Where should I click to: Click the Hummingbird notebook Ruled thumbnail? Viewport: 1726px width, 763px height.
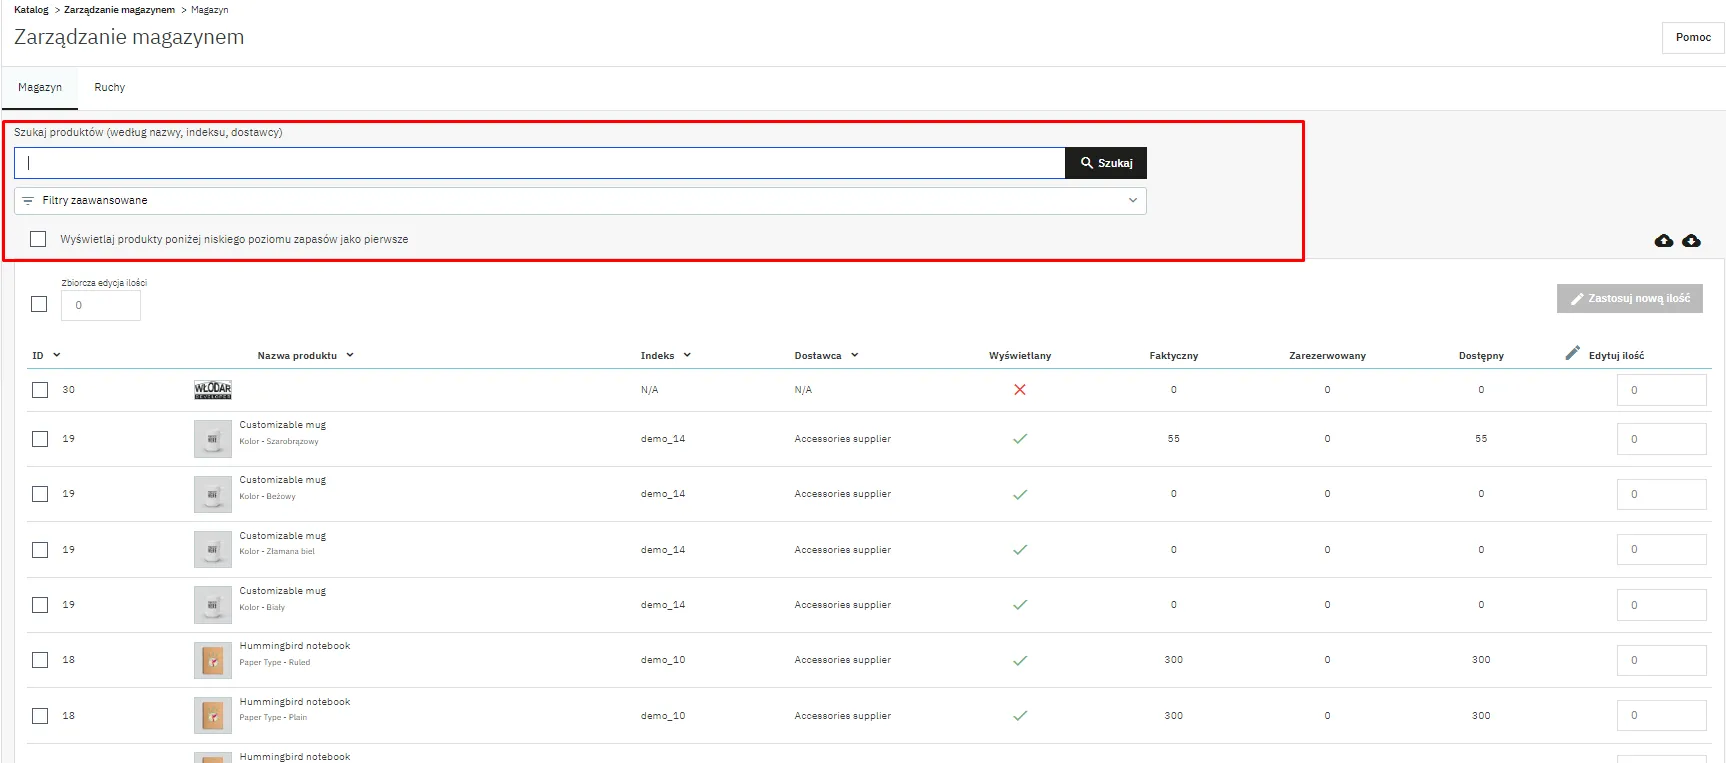[x=212, y=661]
